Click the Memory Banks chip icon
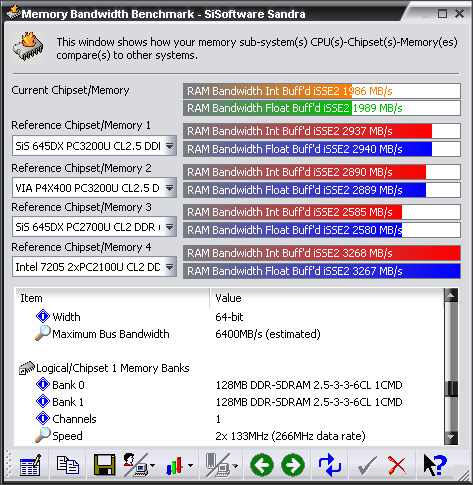This screenshot has width=473, height=485. pos(27,368)
